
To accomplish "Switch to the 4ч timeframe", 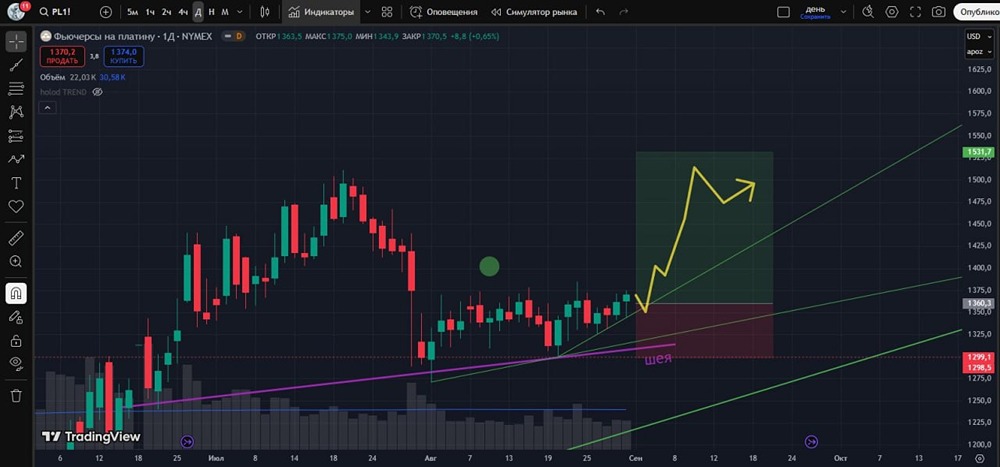I will [183, 12].
